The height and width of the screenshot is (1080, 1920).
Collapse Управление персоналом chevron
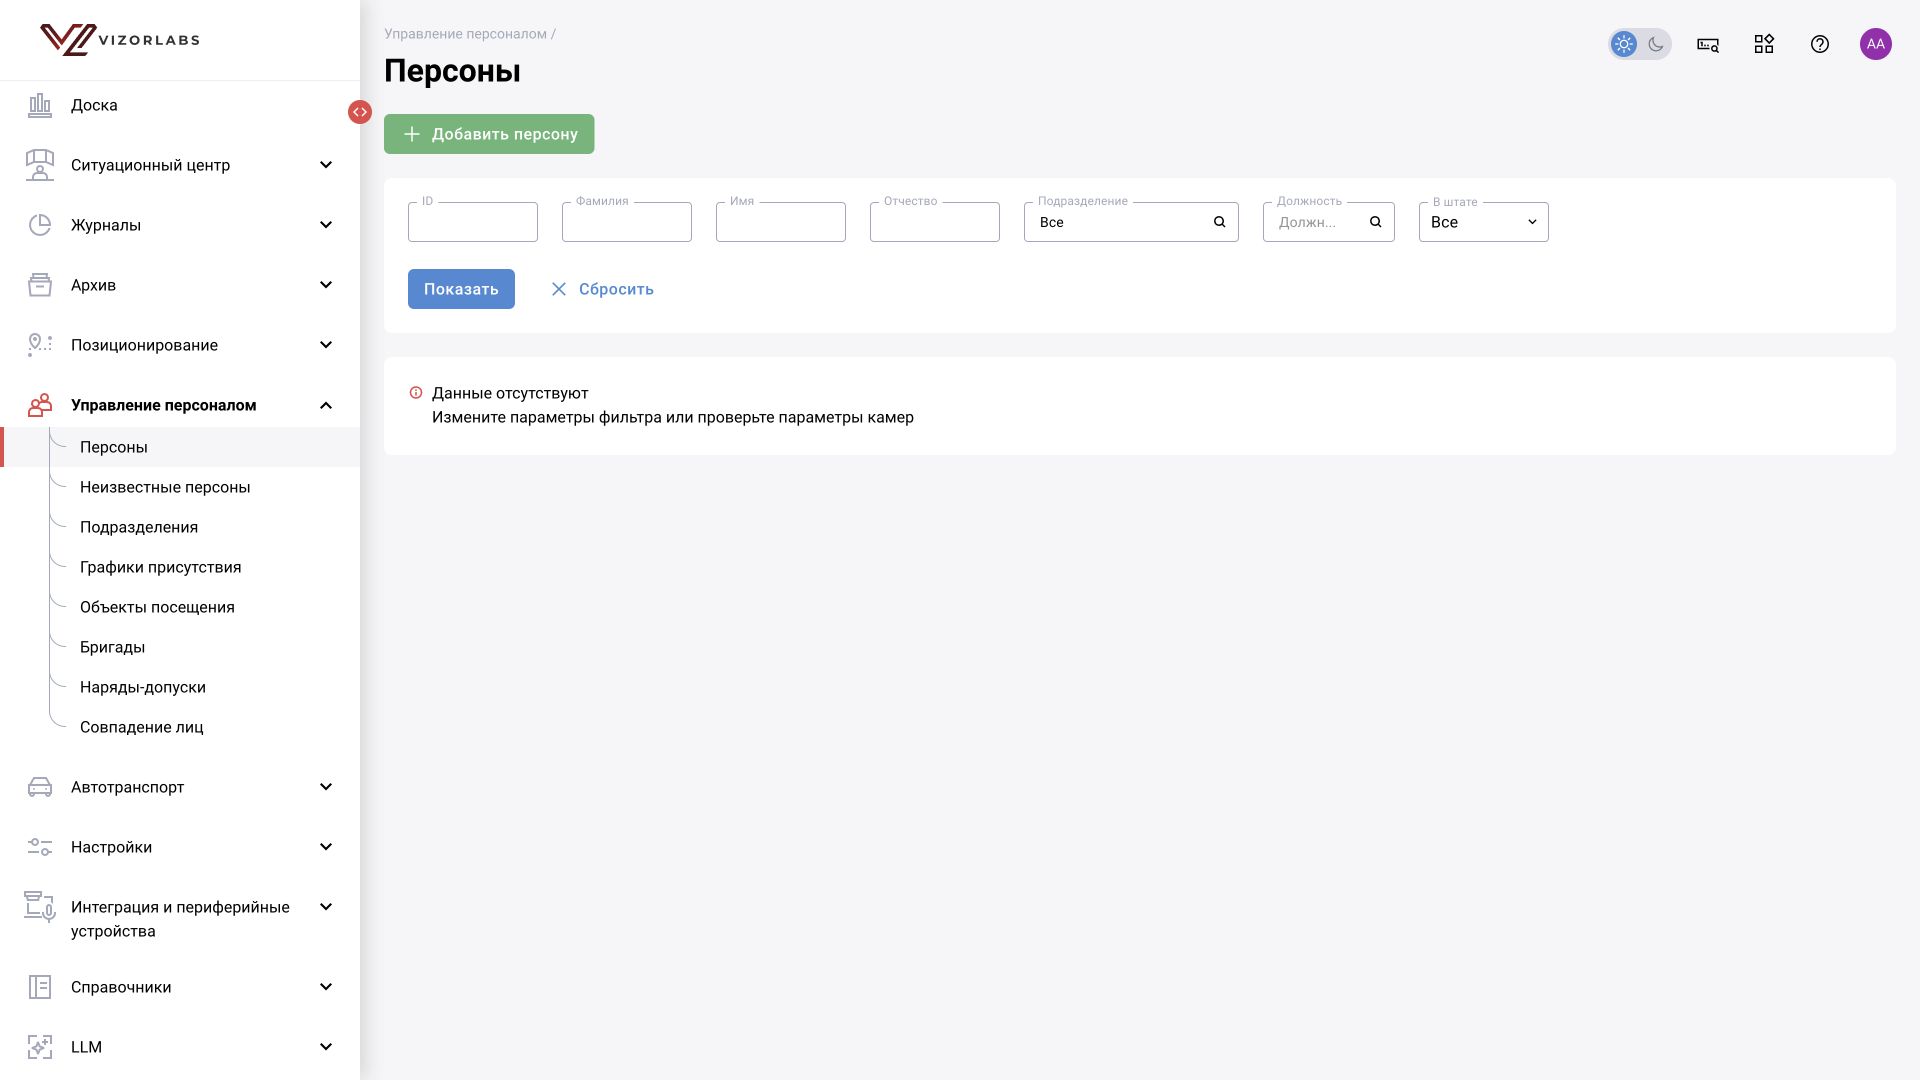pyautogui.click(x=326, y=405)
